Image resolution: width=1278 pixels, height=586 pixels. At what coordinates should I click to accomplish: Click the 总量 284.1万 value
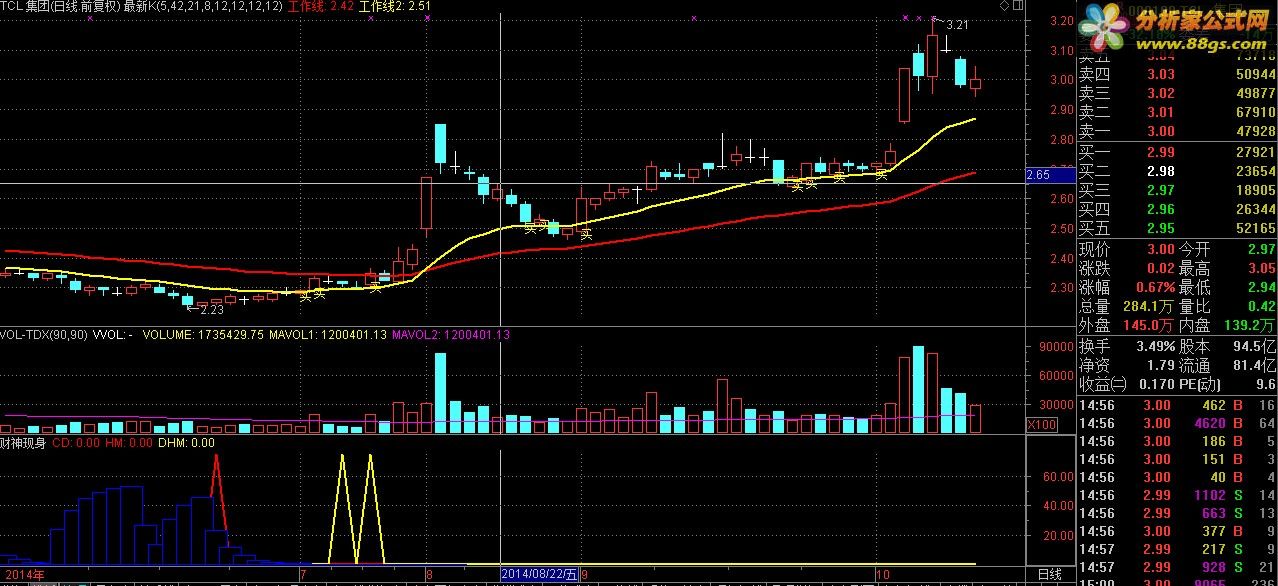(x=1148, y=306)
